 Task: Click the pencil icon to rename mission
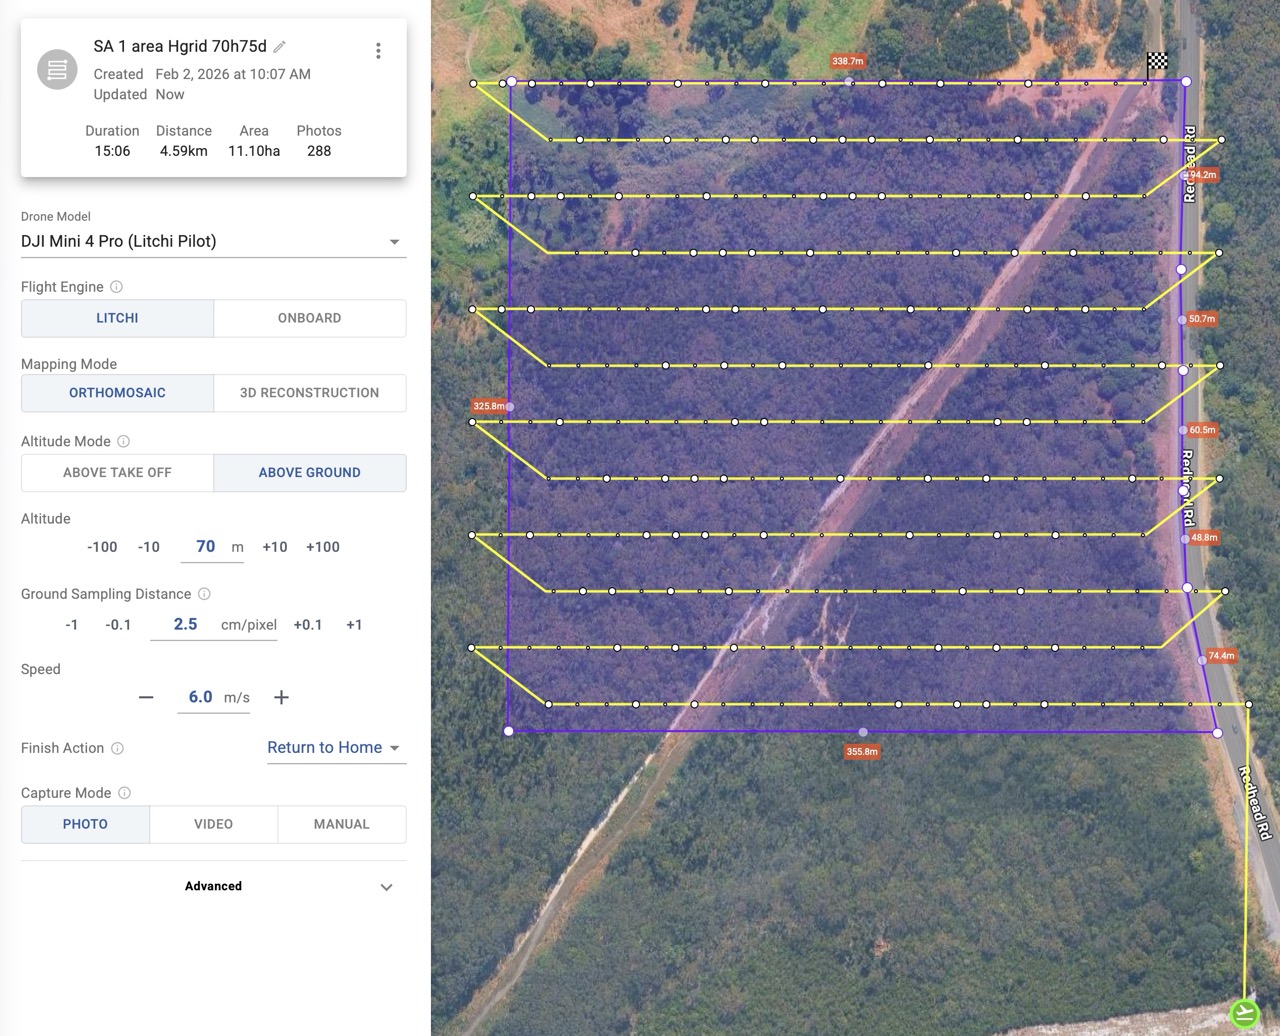[x=280, y=47]
